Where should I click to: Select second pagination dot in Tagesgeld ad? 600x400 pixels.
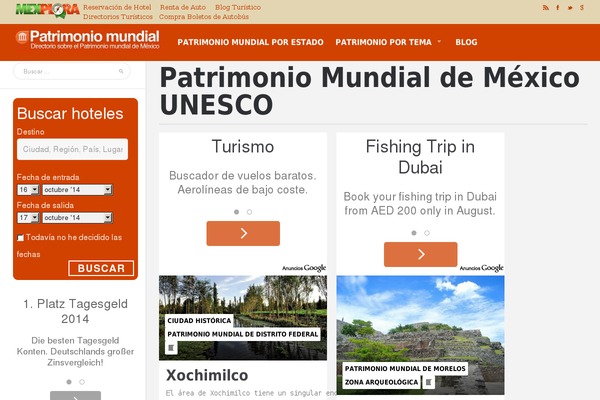pos(82,382)
